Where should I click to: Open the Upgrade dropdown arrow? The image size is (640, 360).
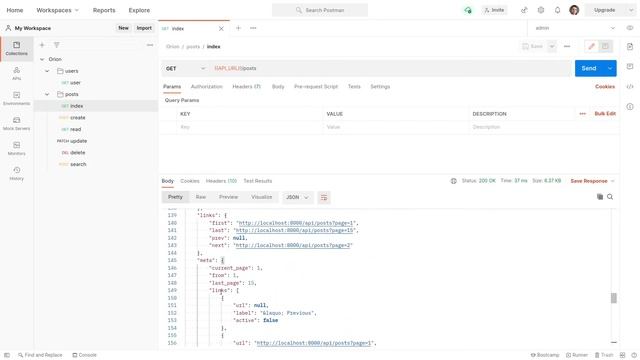coord(631,10)
